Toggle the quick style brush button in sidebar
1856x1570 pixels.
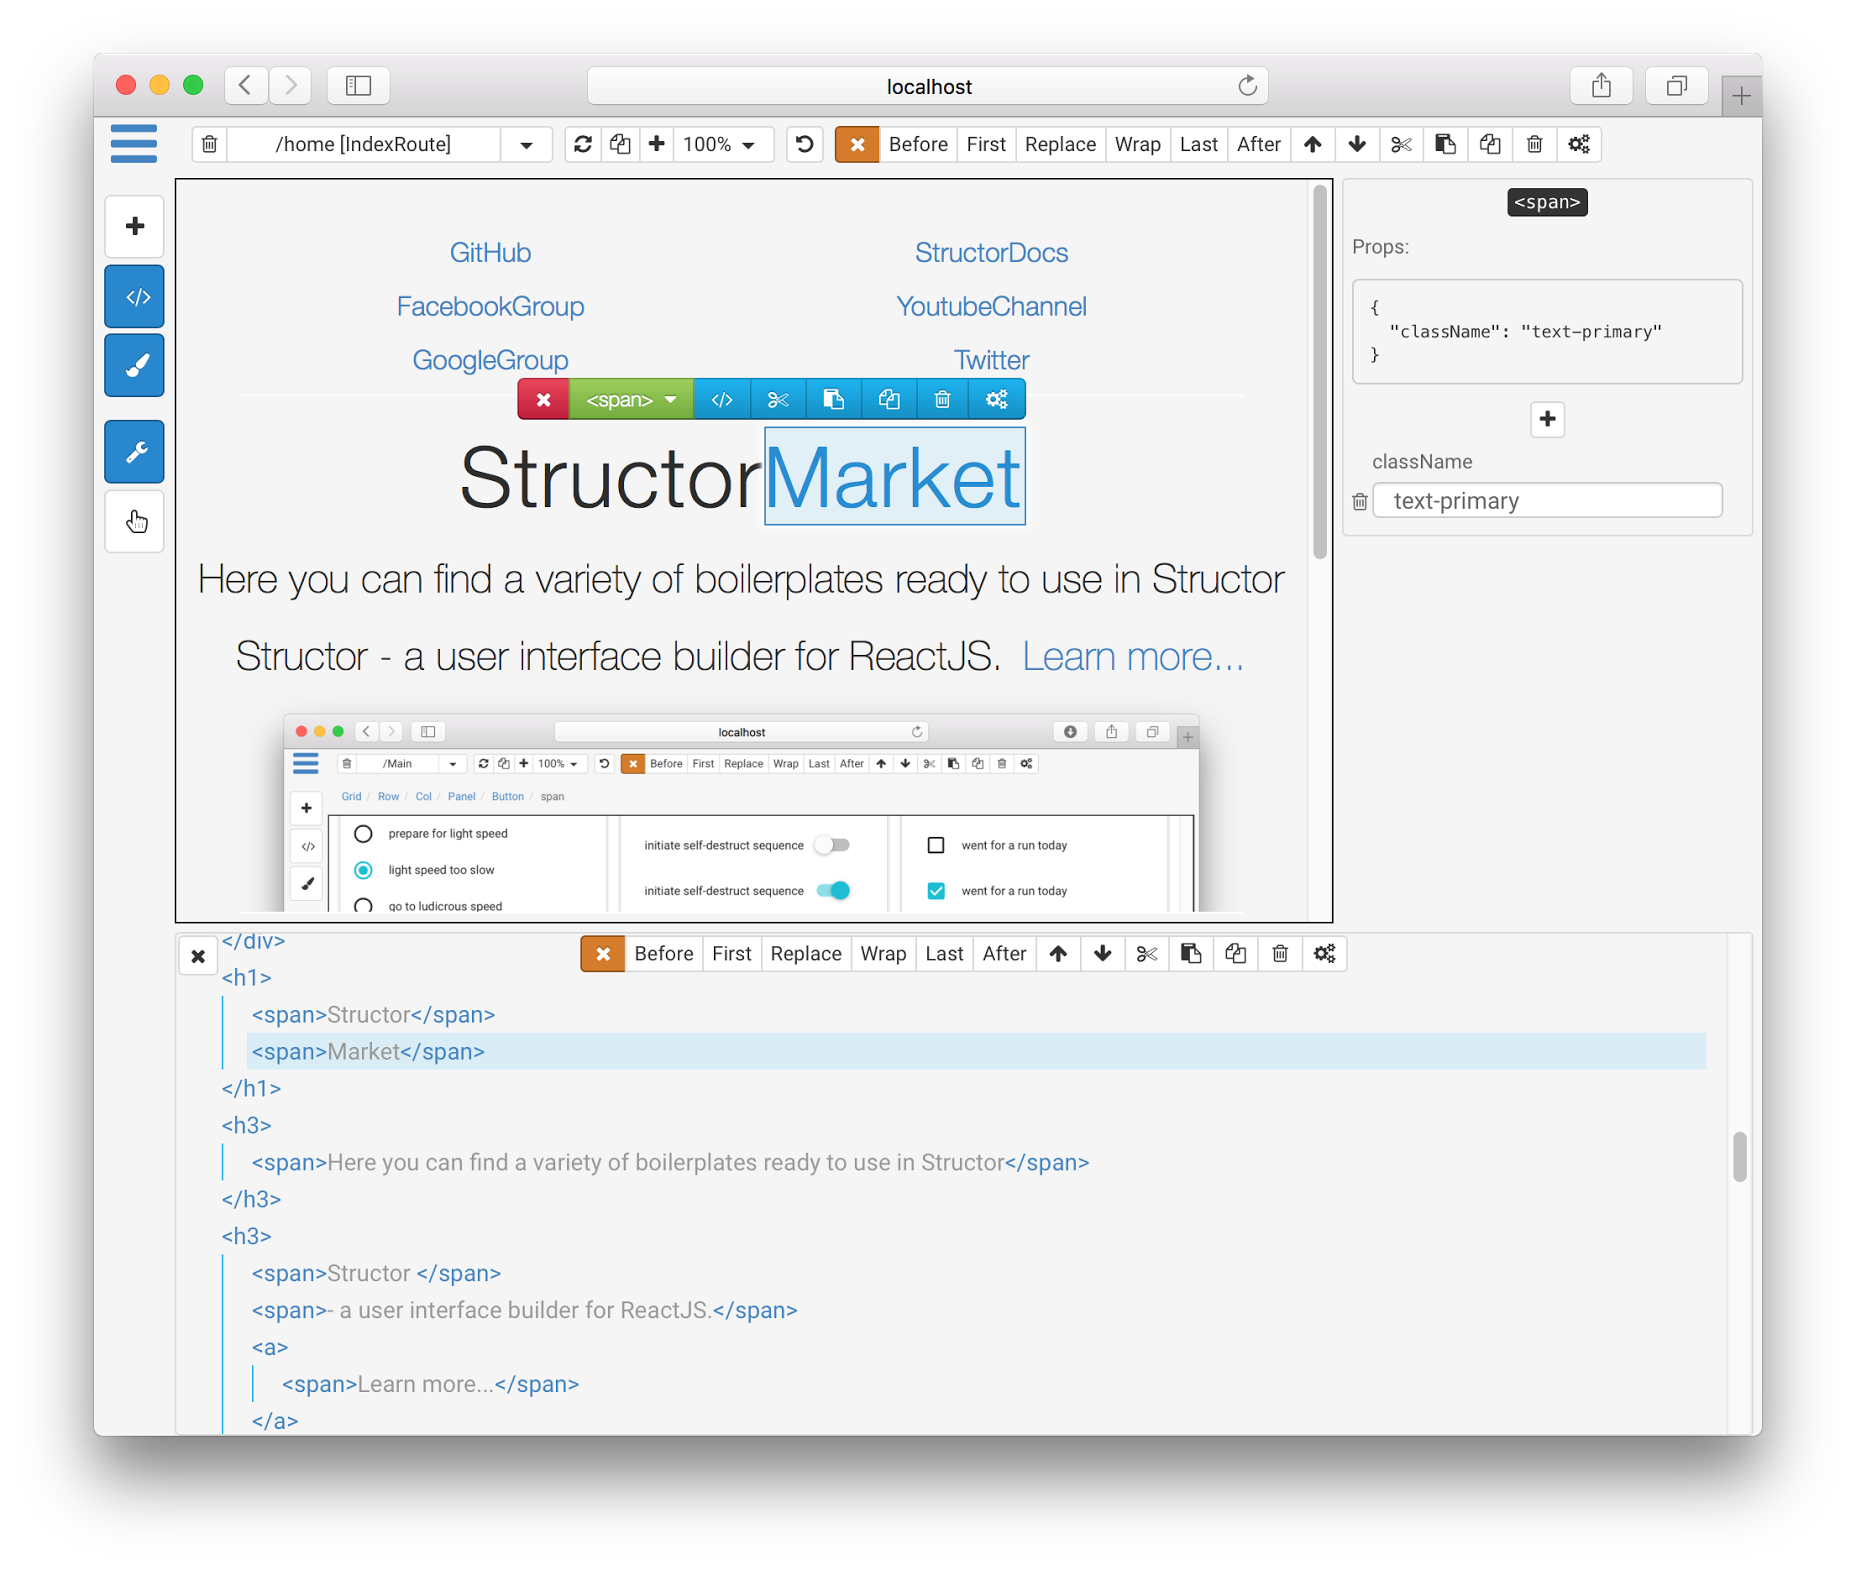tap(135, 366)
